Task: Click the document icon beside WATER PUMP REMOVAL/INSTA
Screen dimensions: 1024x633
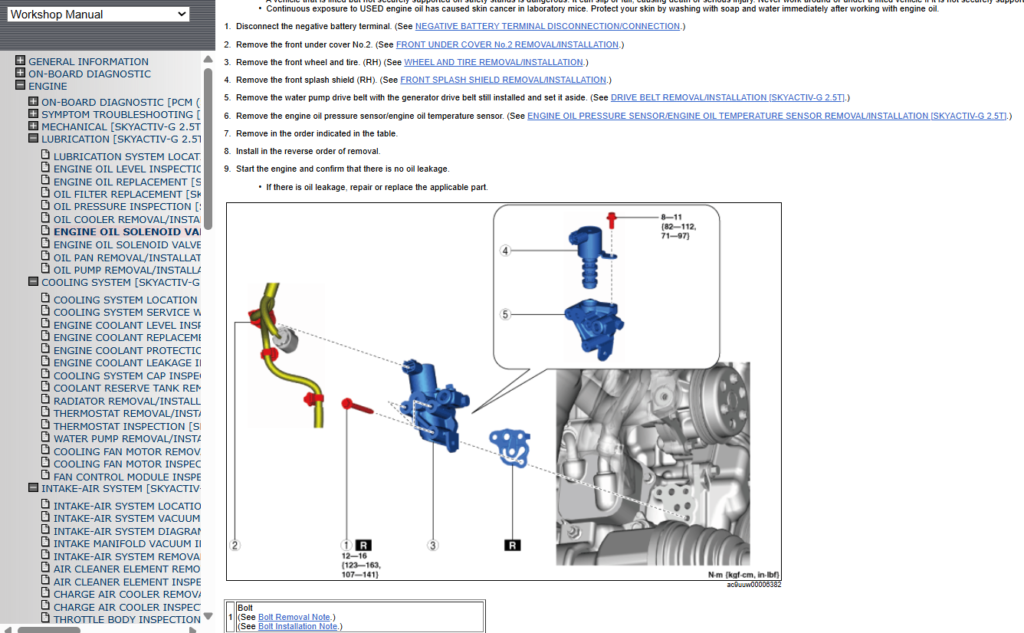Action: coord(45,438)
